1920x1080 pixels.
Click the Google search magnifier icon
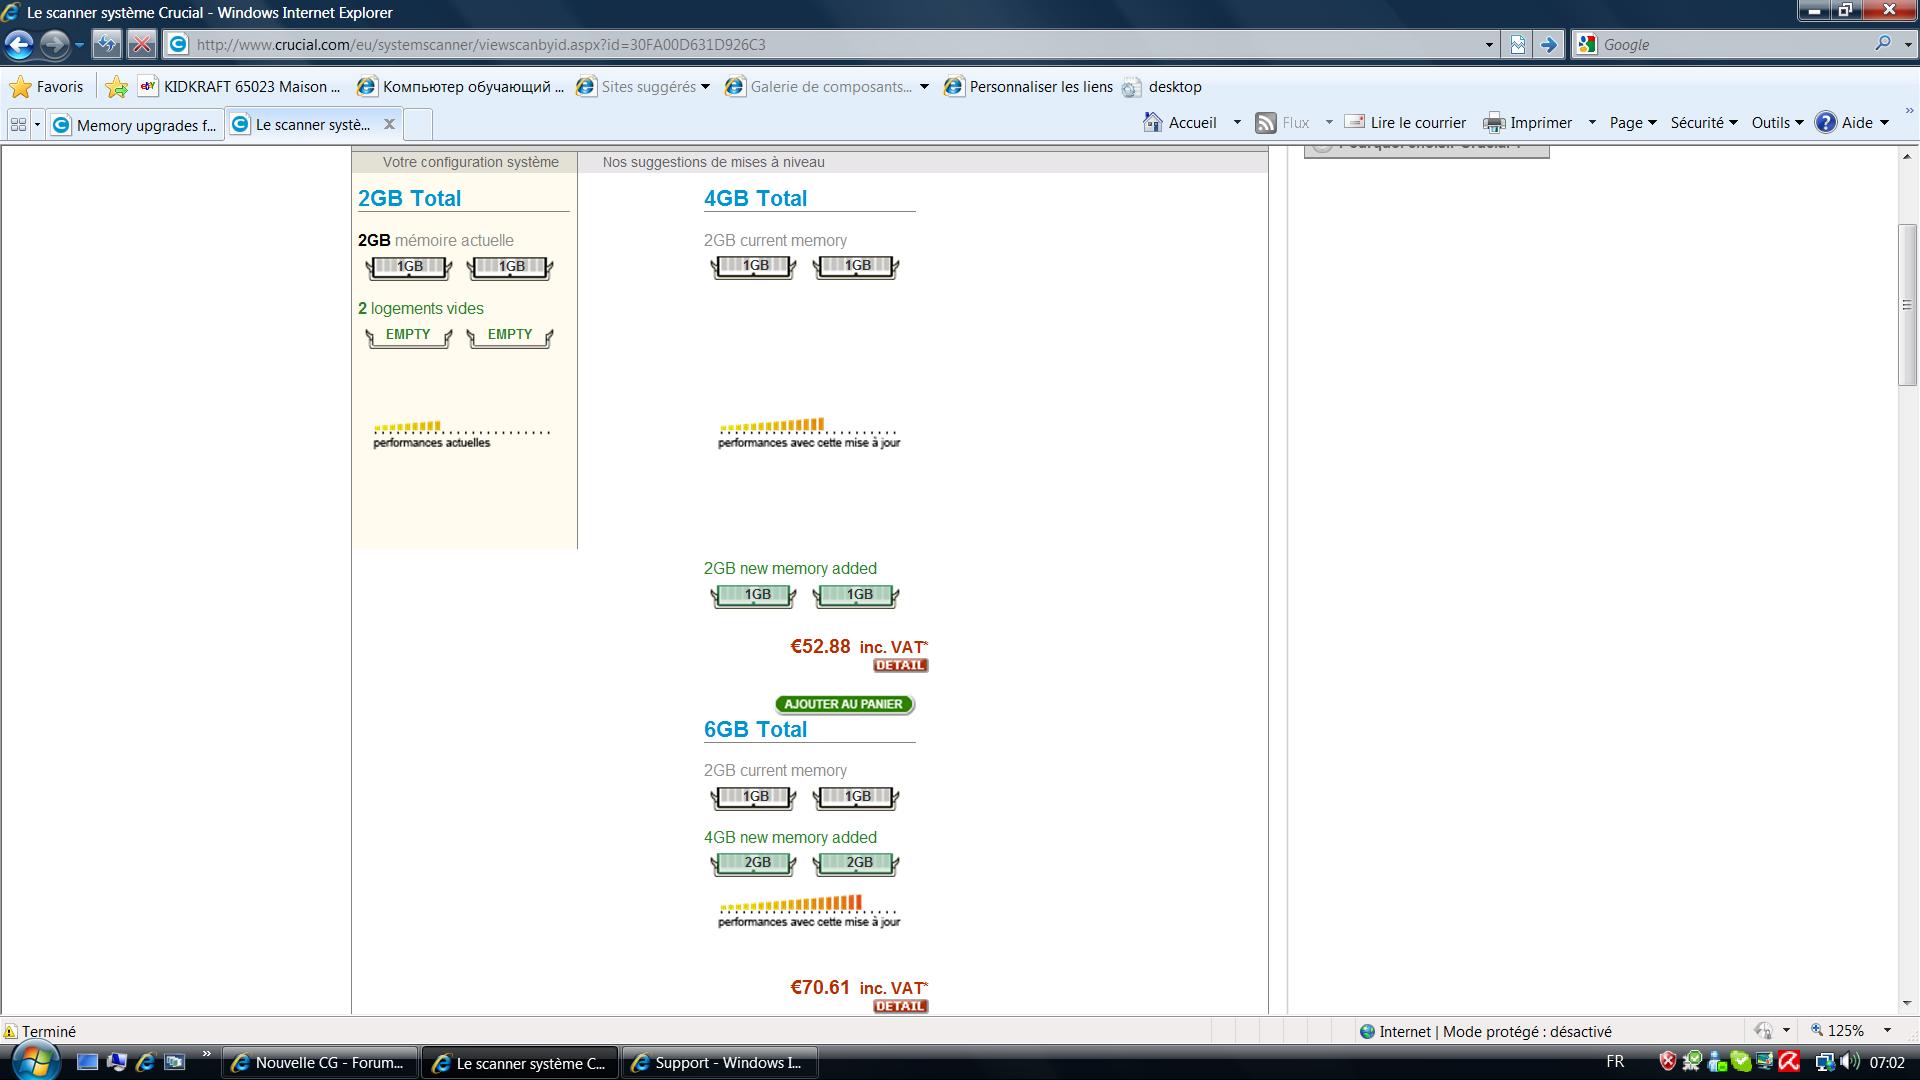(1883, 44)
